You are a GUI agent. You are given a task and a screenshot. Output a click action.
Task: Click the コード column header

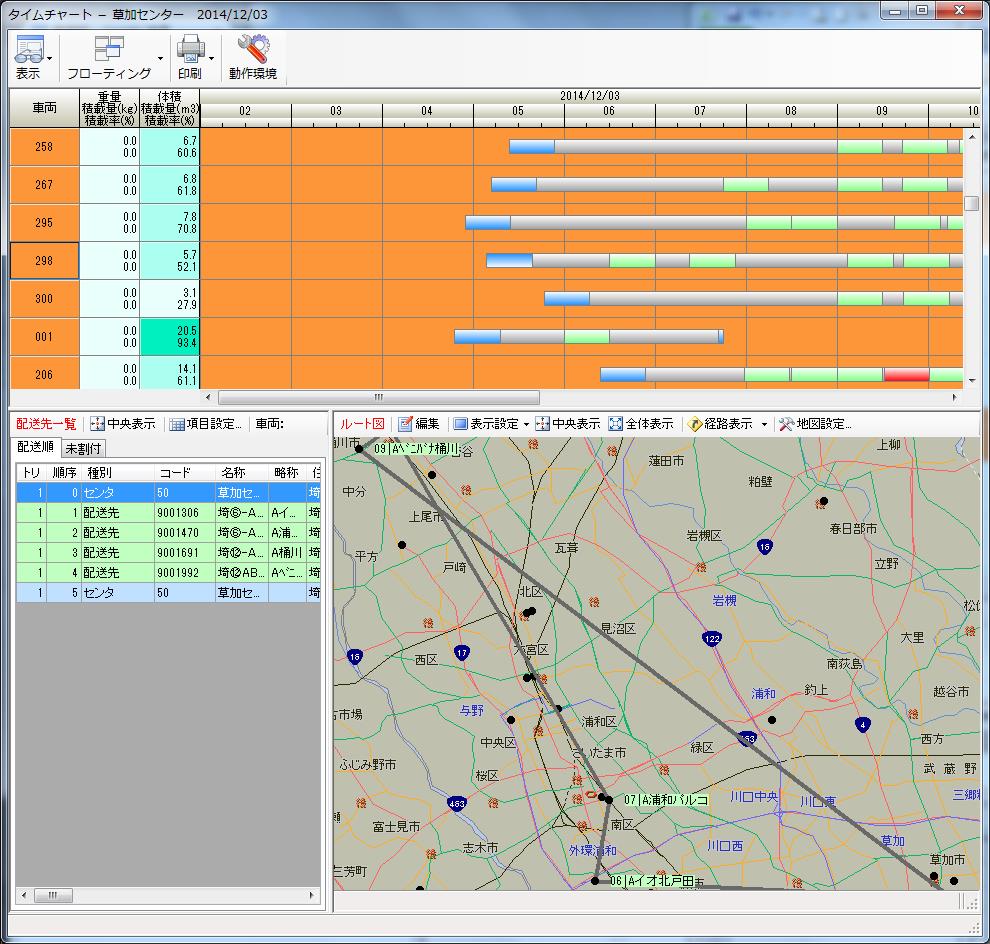174,472
